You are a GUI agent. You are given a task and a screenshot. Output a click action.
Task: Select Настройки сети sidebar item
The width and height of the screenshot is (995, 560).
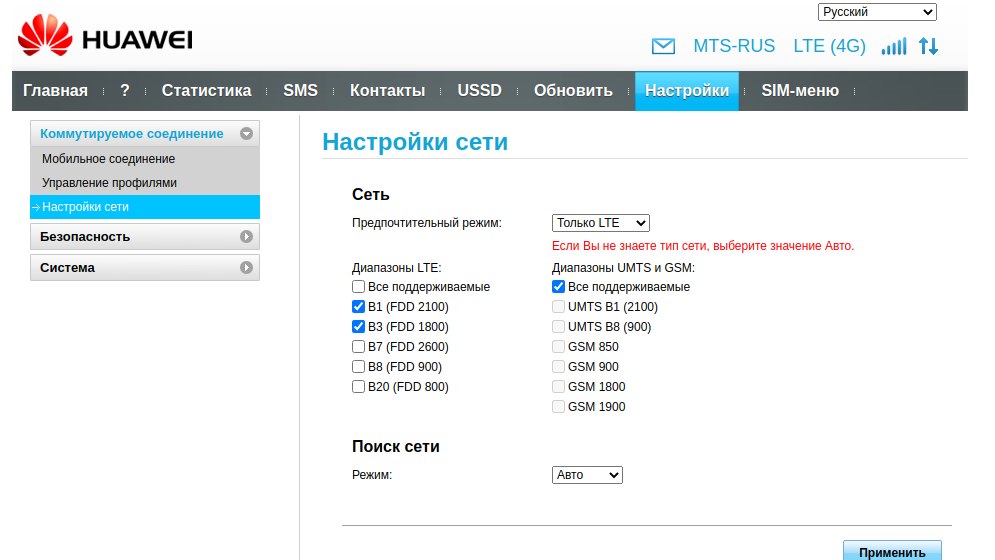145,207
